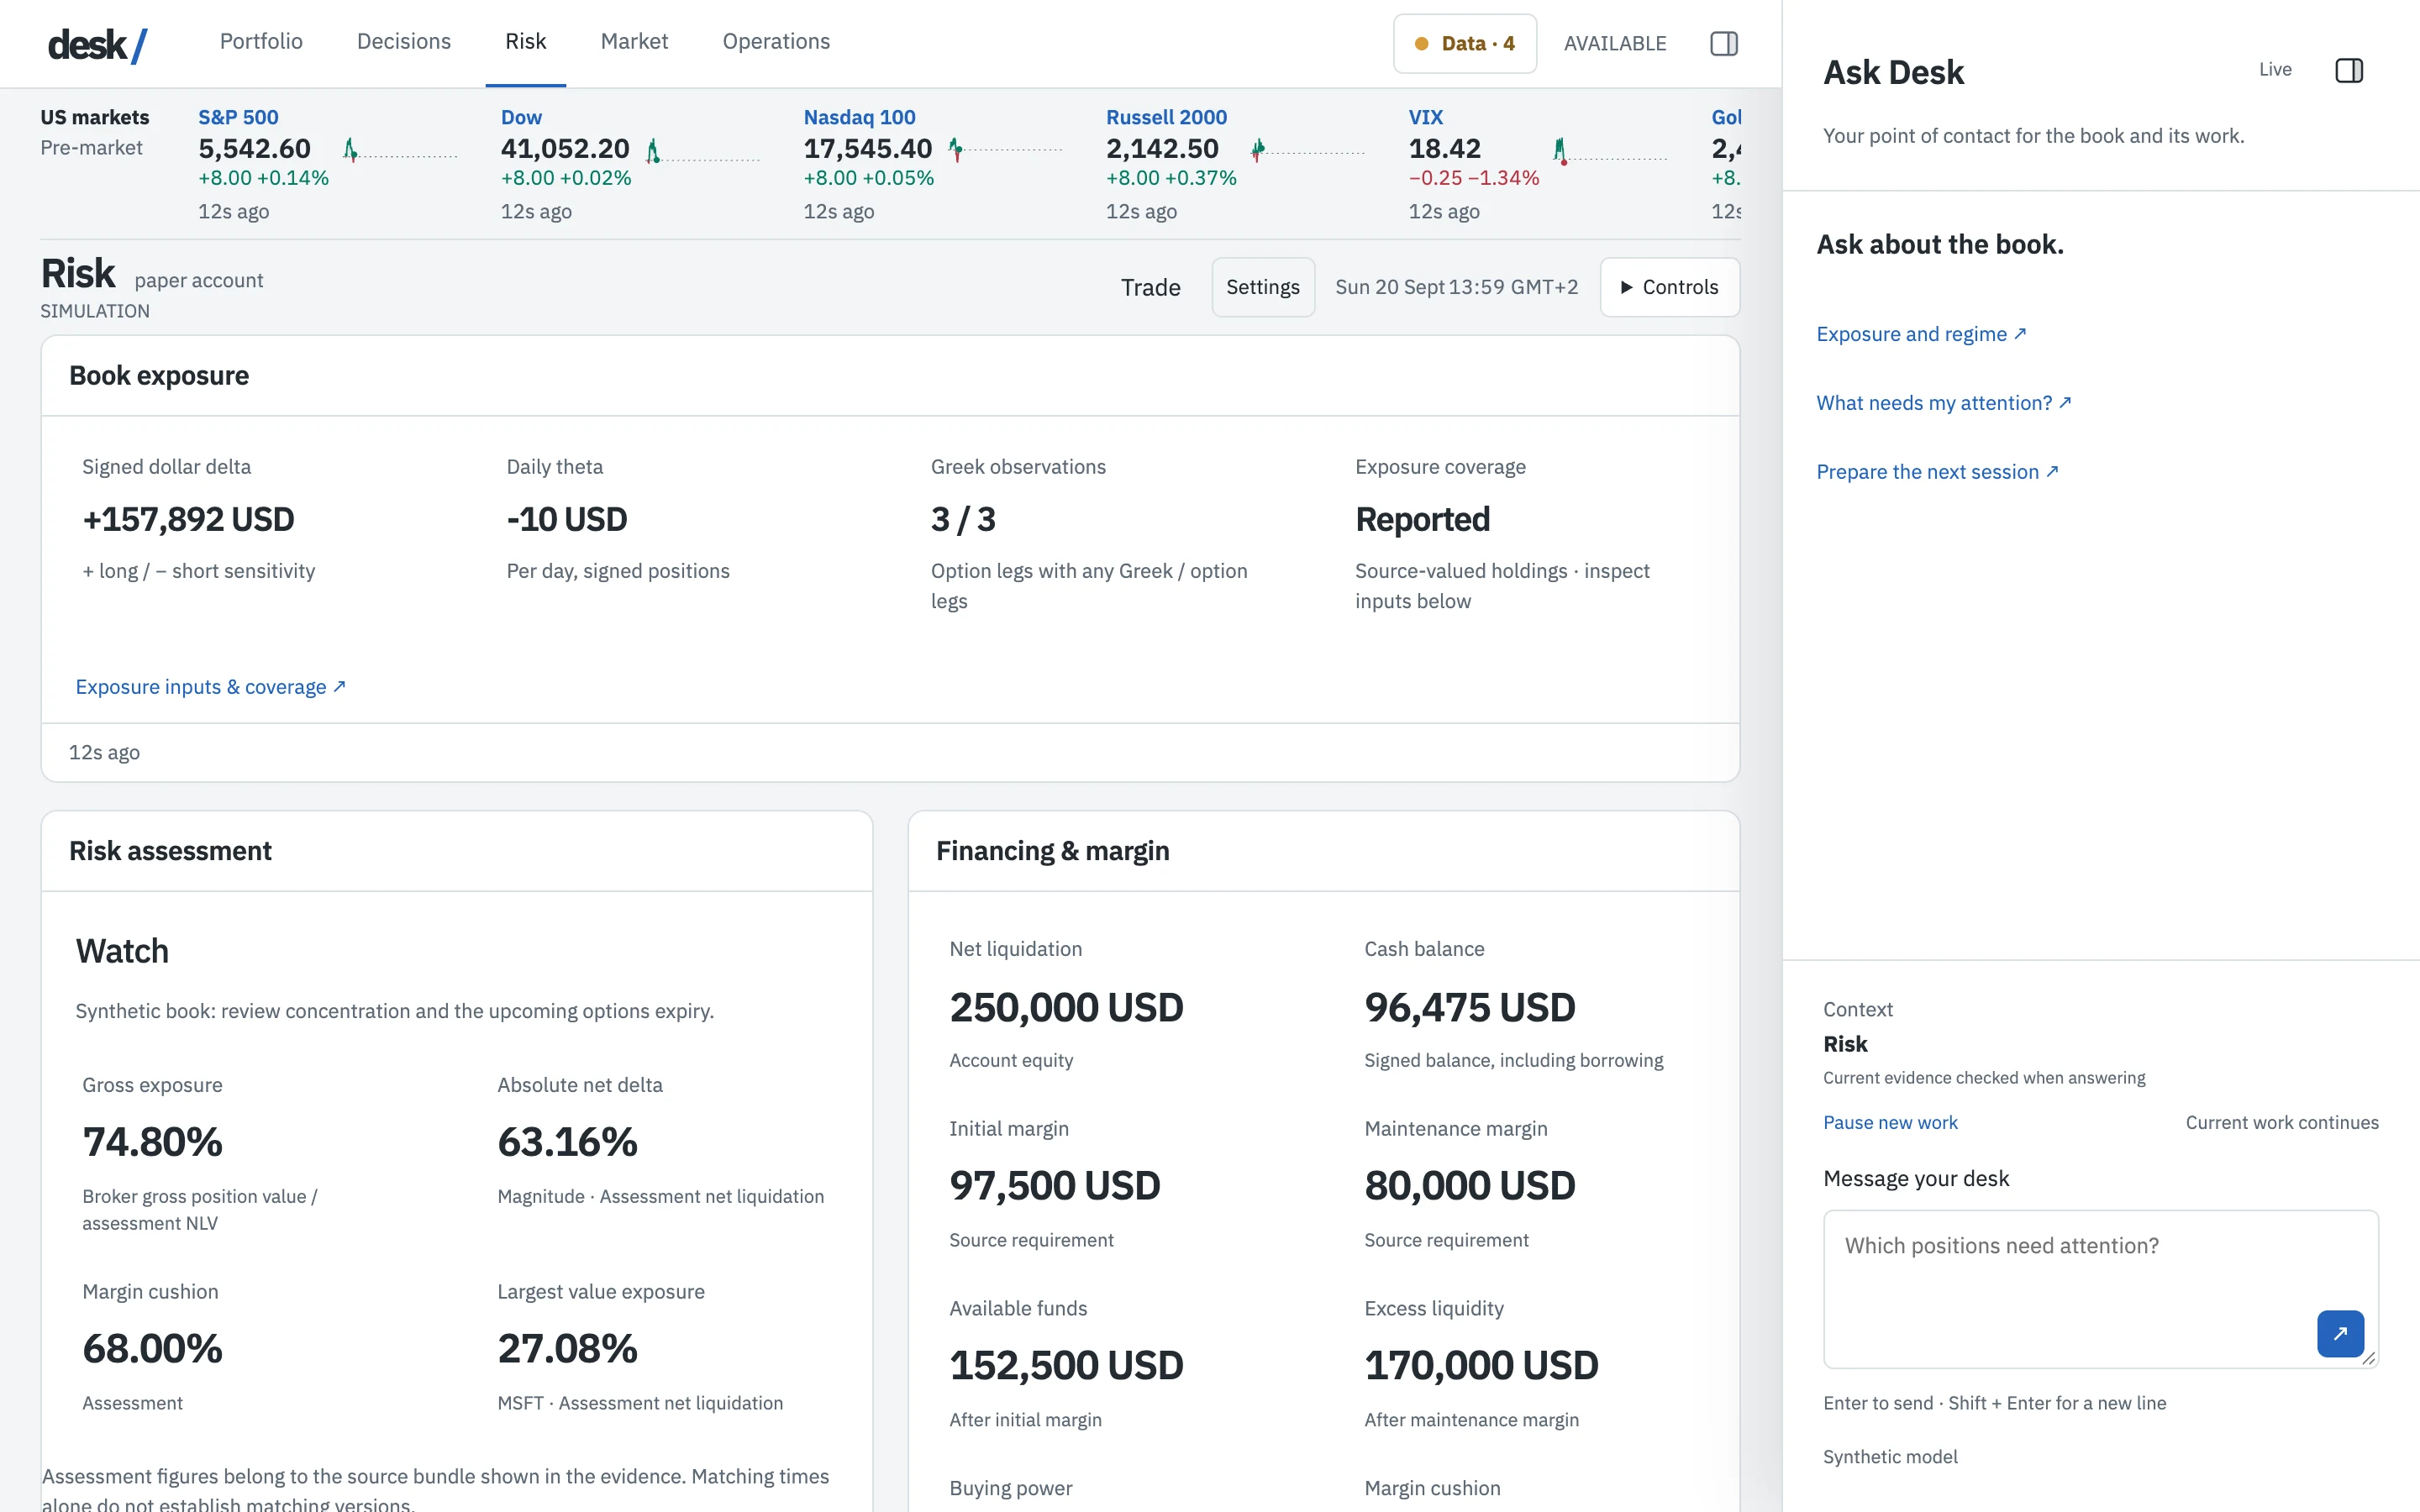Click the Financing & margin heading
This screenshot has height=1512, width=2420.
(x=1052, y=851)
